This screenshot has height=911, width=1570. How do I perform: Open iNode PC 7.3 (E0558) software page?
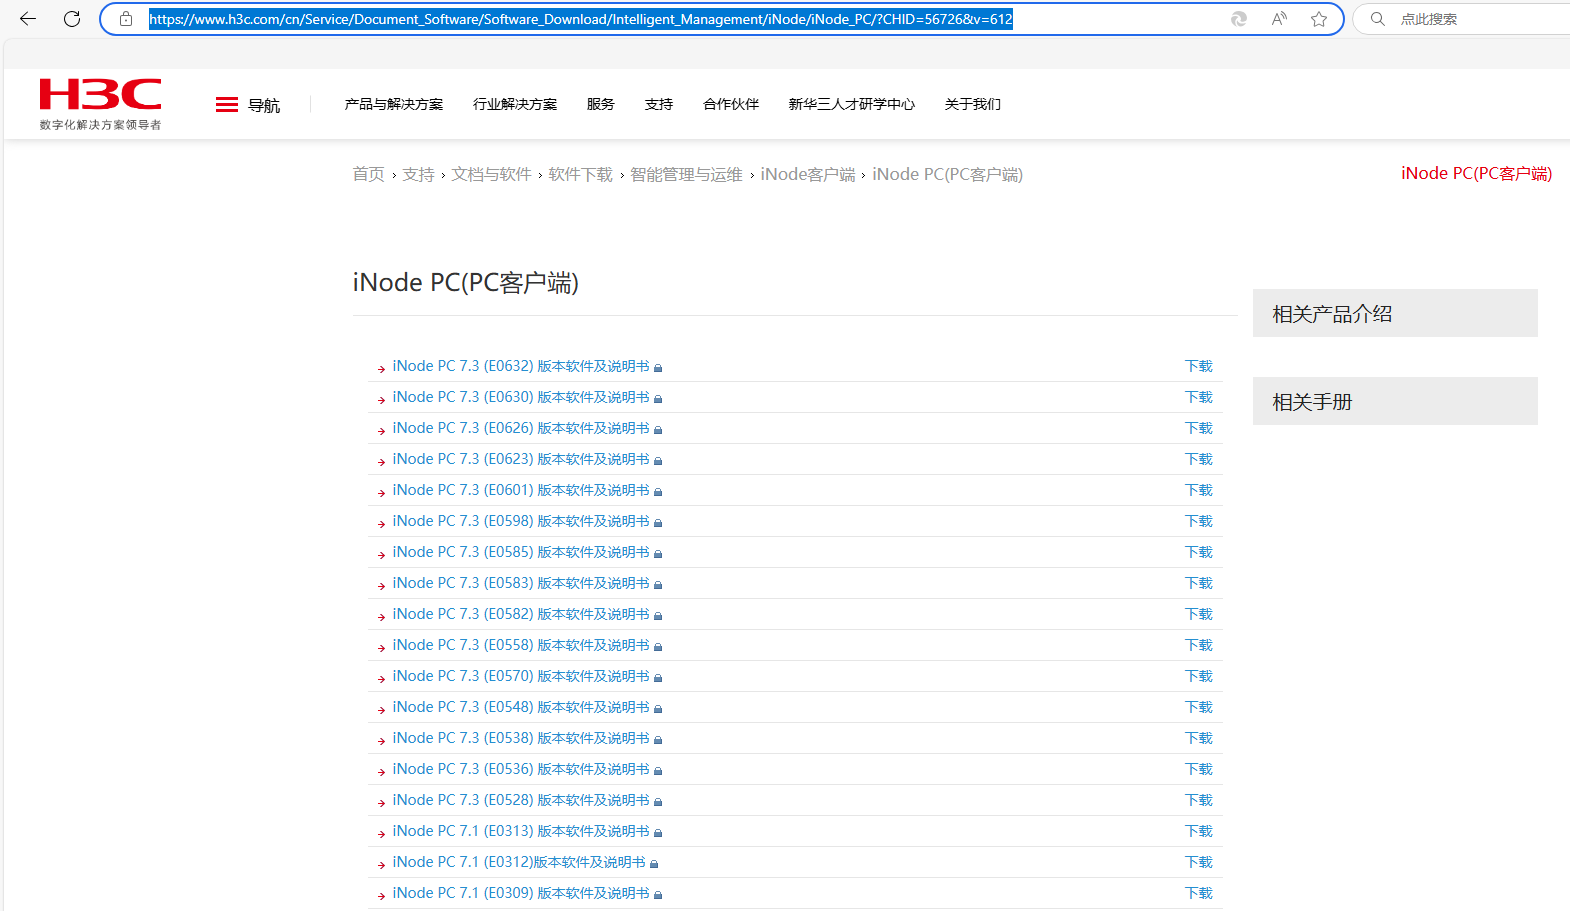(521, 645)
